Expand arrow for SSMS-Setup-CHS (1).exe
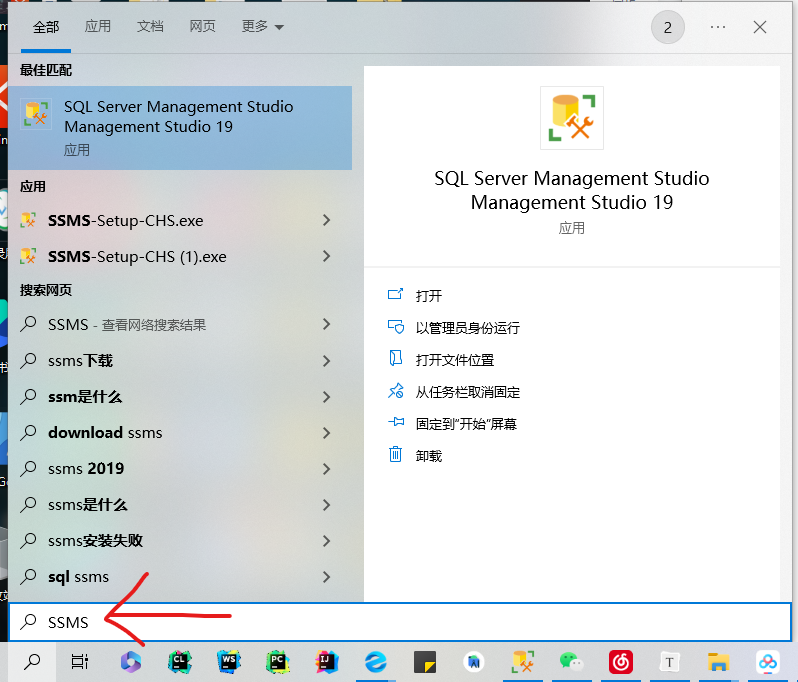This screenshot has height=682, width=798. pyautogui.click(x=327, y=257)
